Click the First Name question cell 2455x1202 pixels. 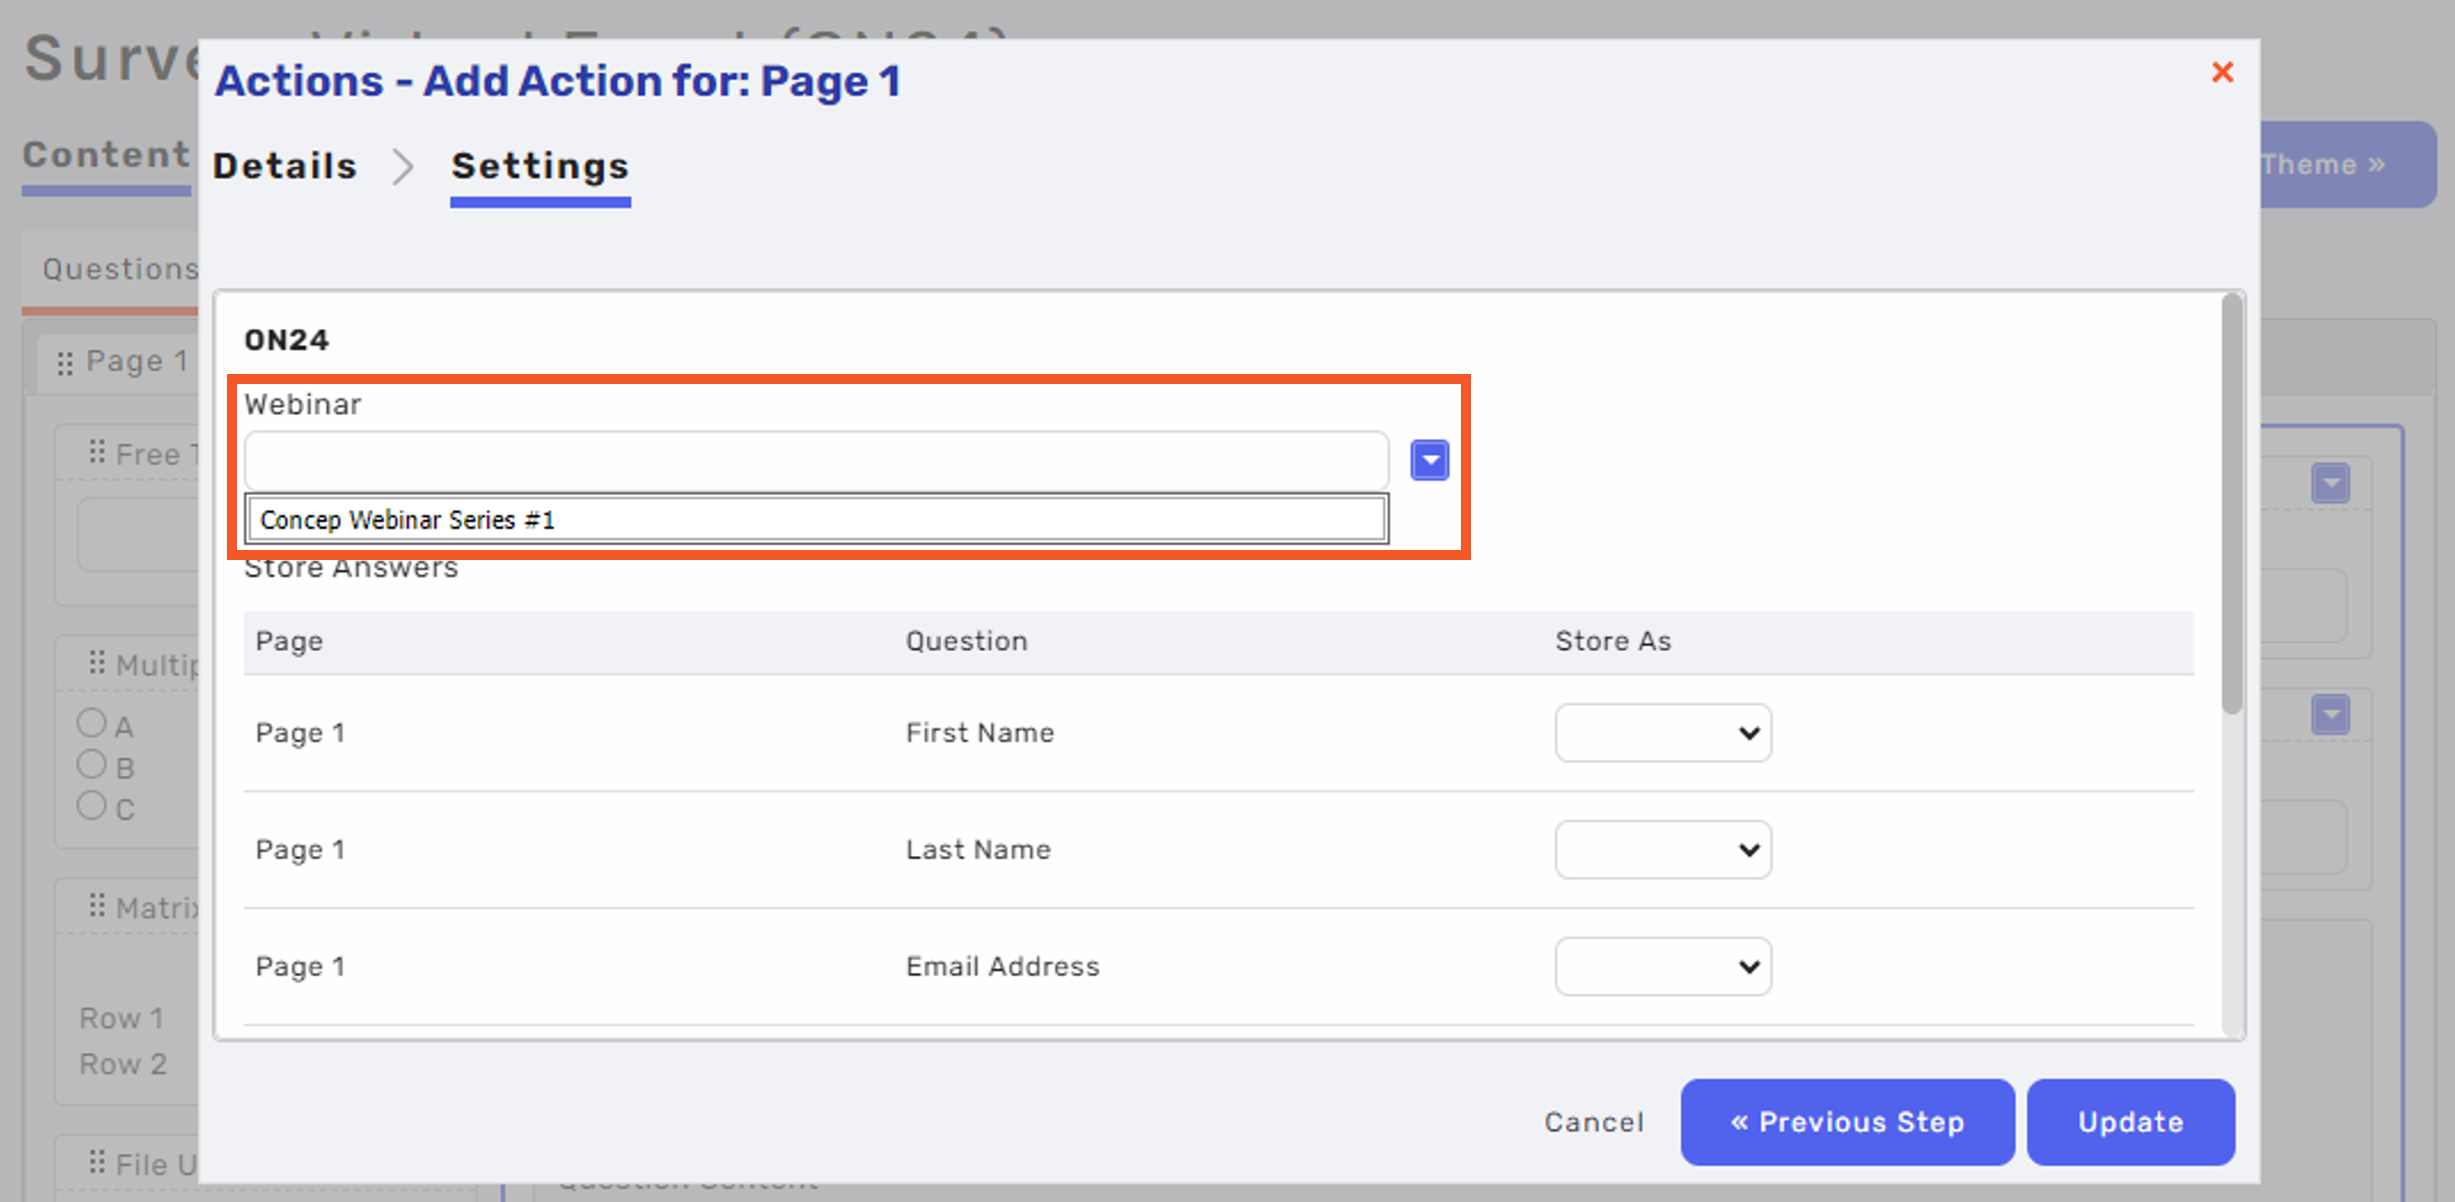[980, 733]
